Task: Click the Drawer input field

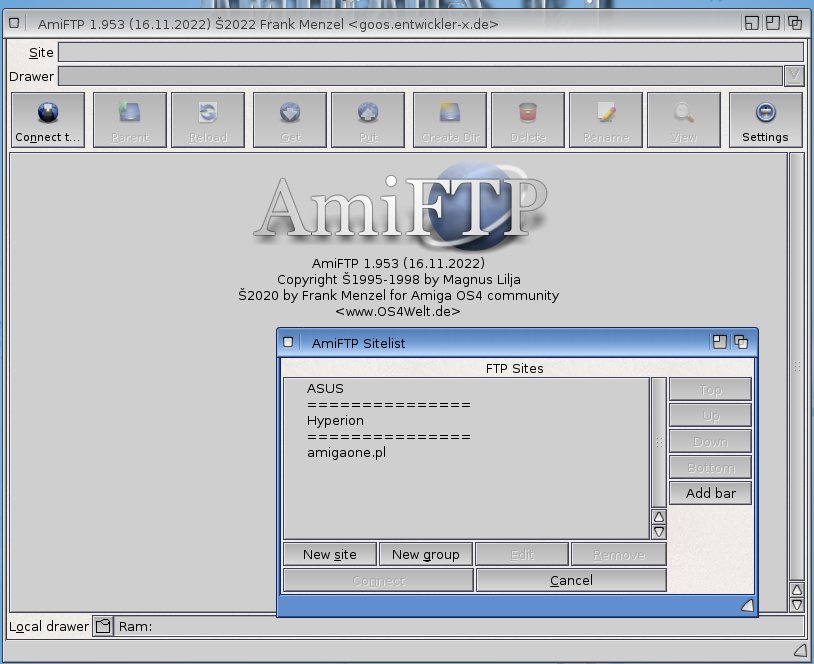Action: pos(420,76)
